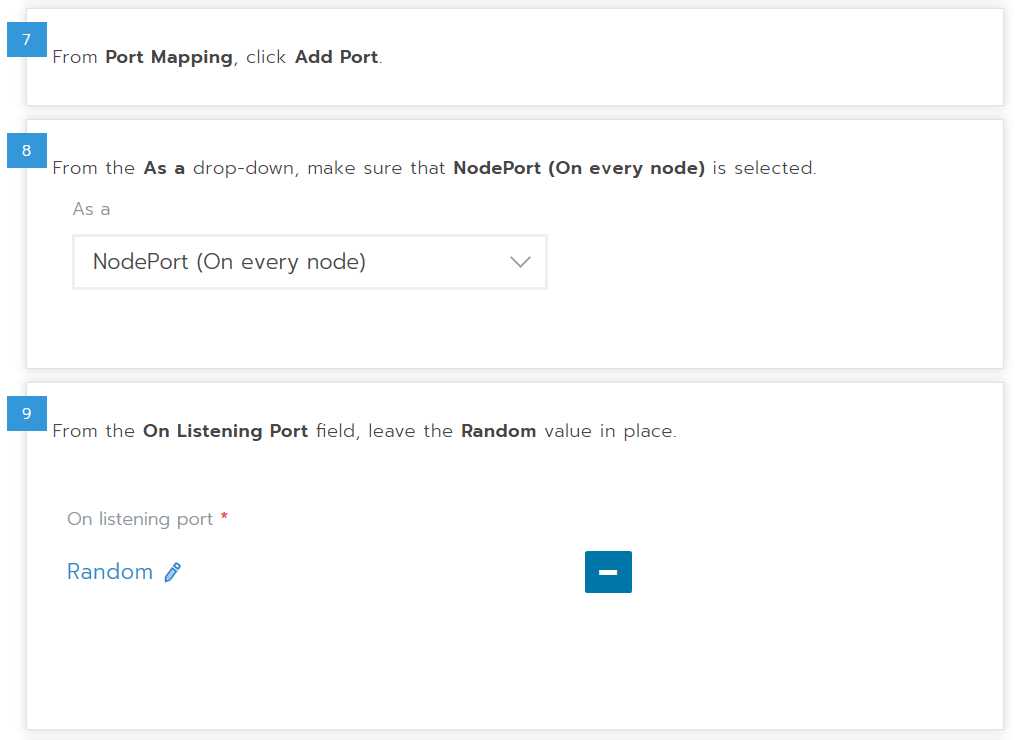Click the bold 'Random' word in step 9

pyautogui.click(x=498, y=431)
